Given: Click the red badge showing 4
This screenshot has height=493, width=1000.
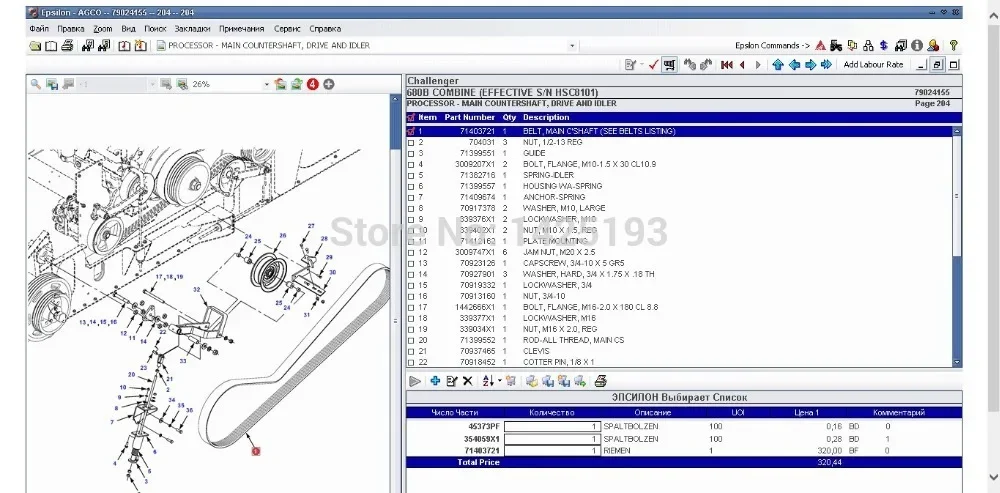Looking at the screenshot, I should (x=312, y=84).
